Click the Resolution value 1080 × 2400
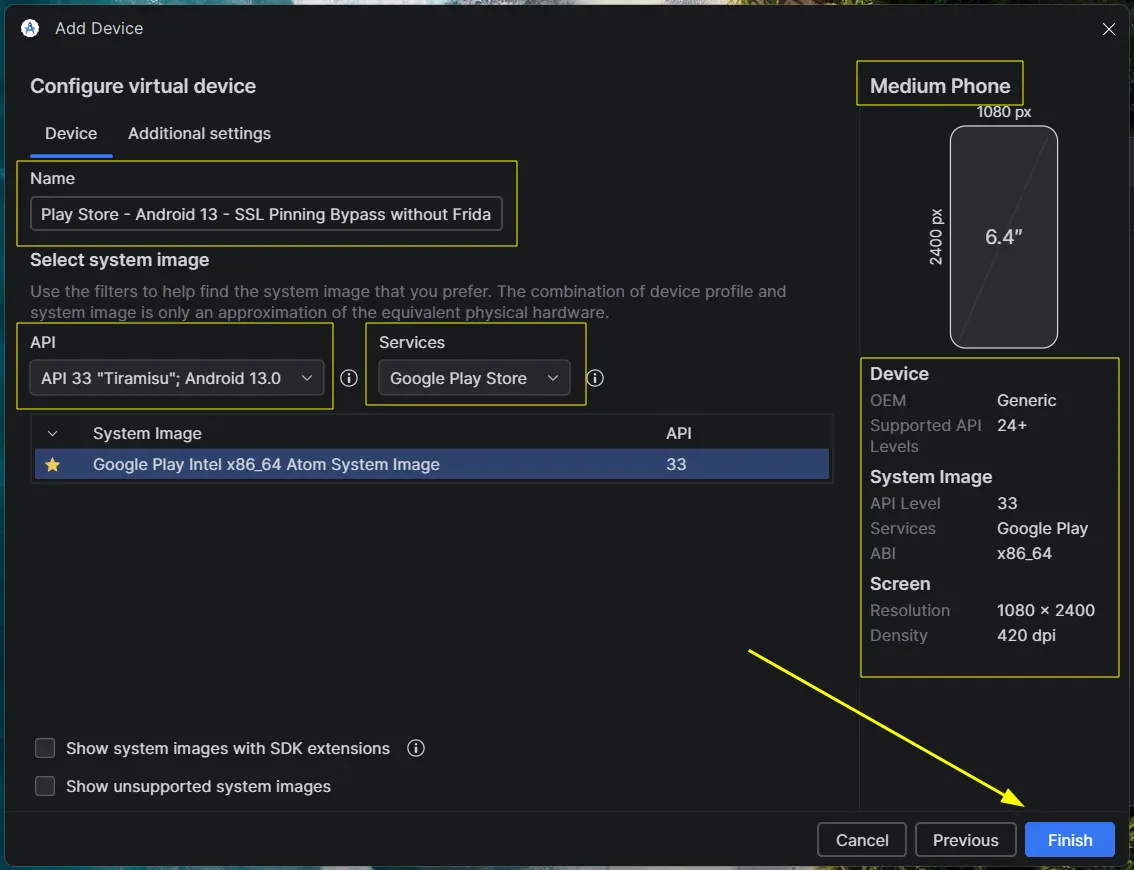The height and width of the screenshot is (870, 1134). click(x=1046, y=610)
